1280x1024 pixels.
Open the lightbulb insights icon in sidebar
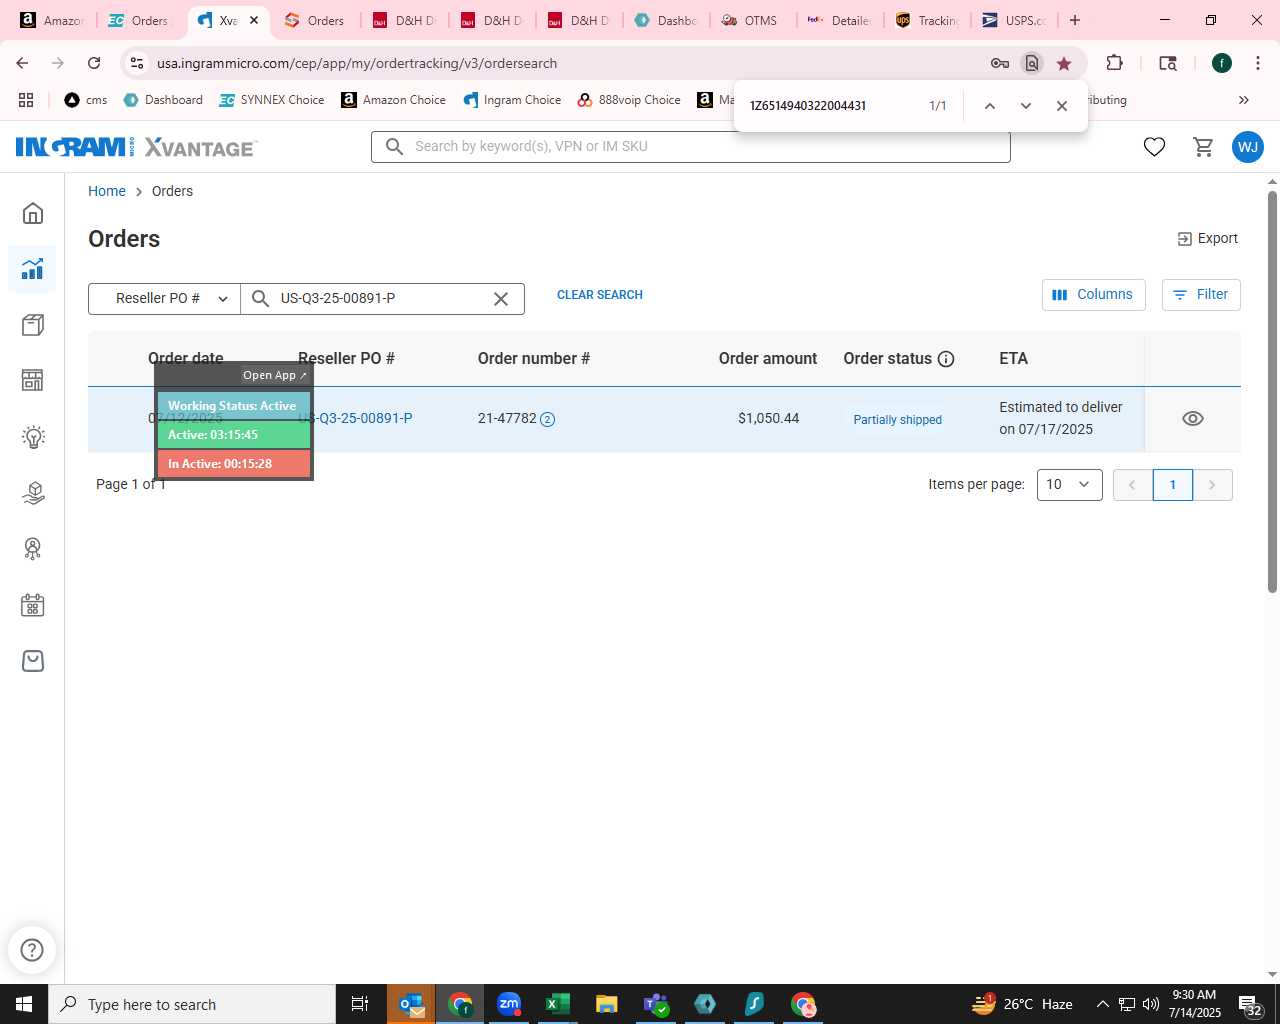[33, 437]
